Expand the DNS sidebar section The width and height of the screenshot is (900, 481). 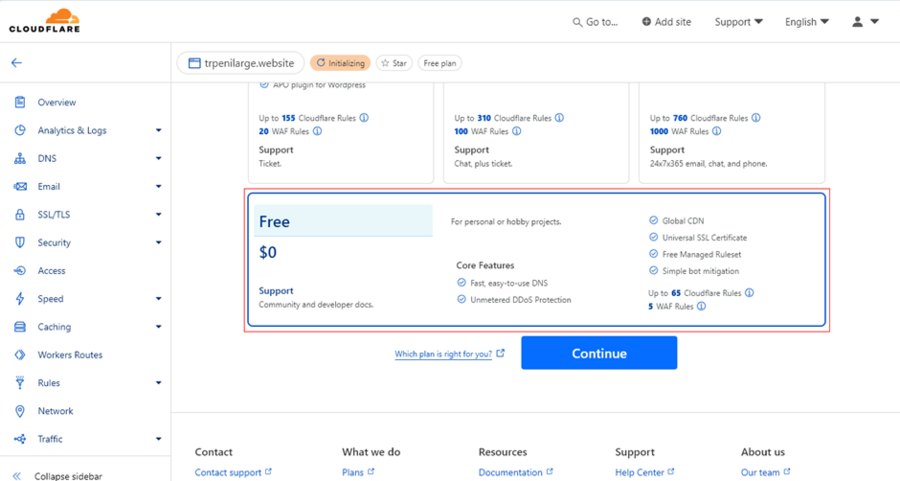tap(158, 158)
